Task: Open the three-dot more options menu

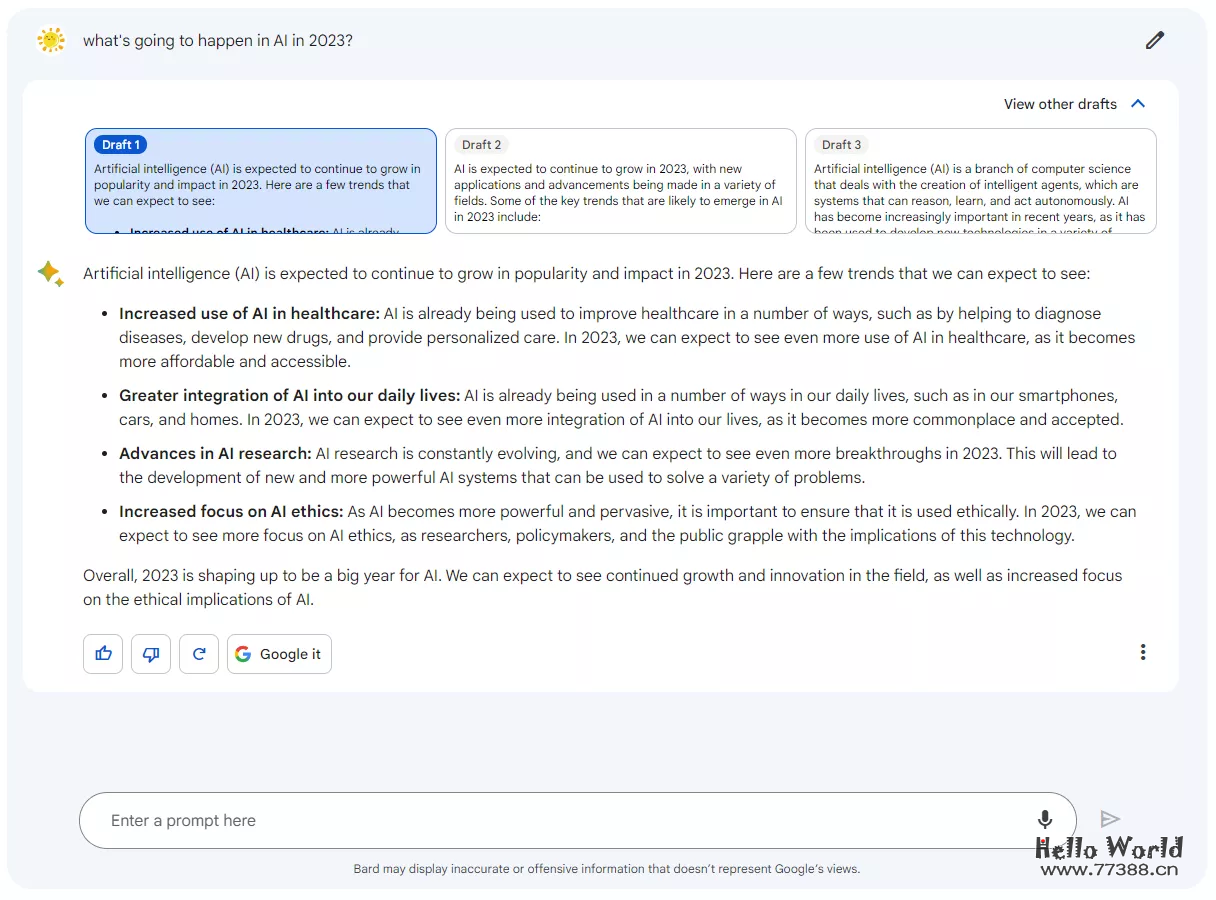Action: (x=1143, y=652)
